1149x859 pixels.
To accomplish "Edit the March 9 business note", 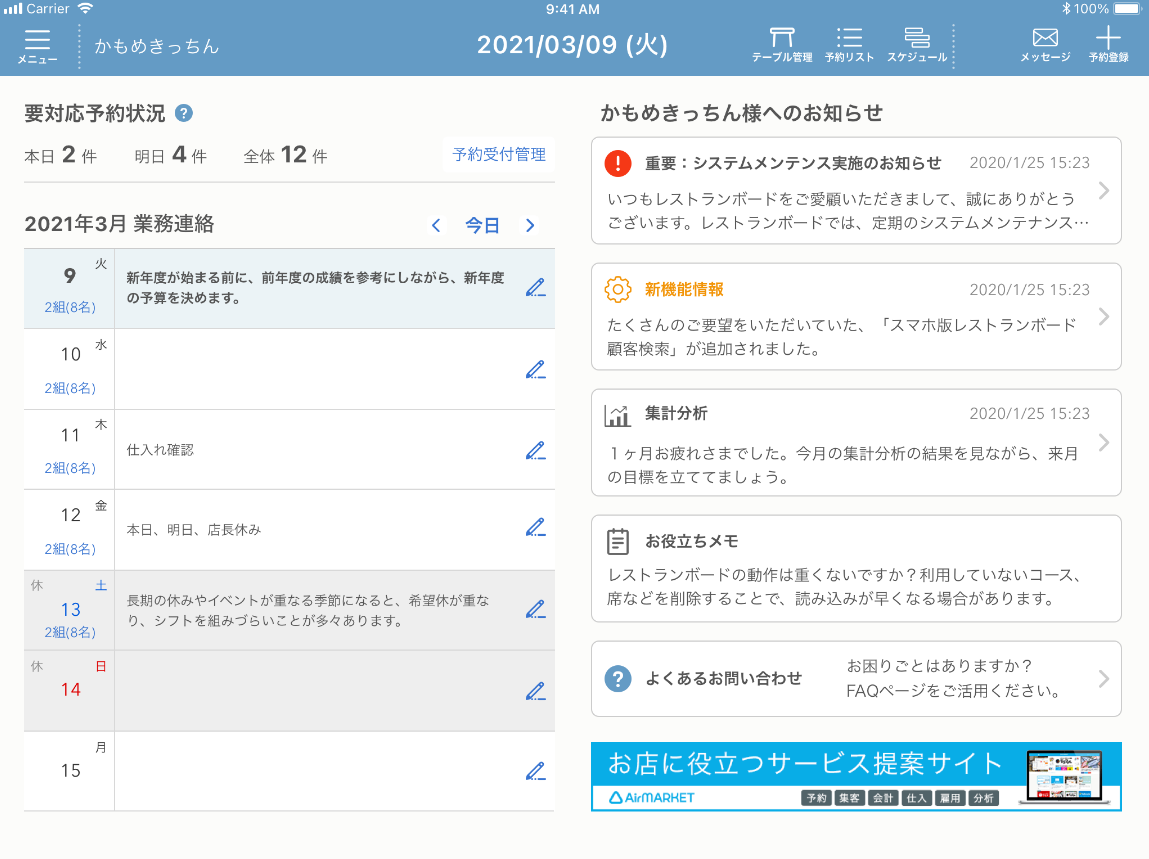I will pyautogui.click(x=536, y=288).
